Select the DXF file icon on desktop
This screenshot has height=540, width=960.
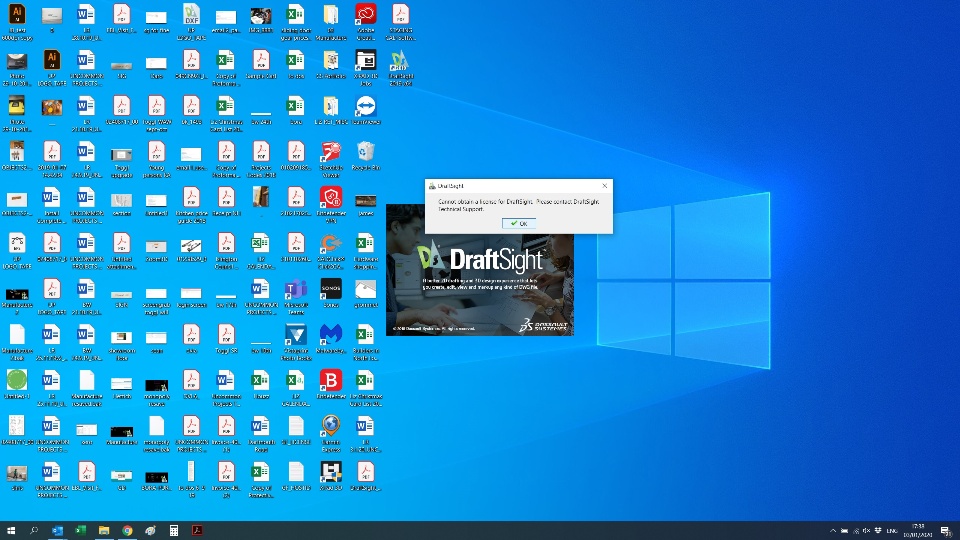(191, 21)
